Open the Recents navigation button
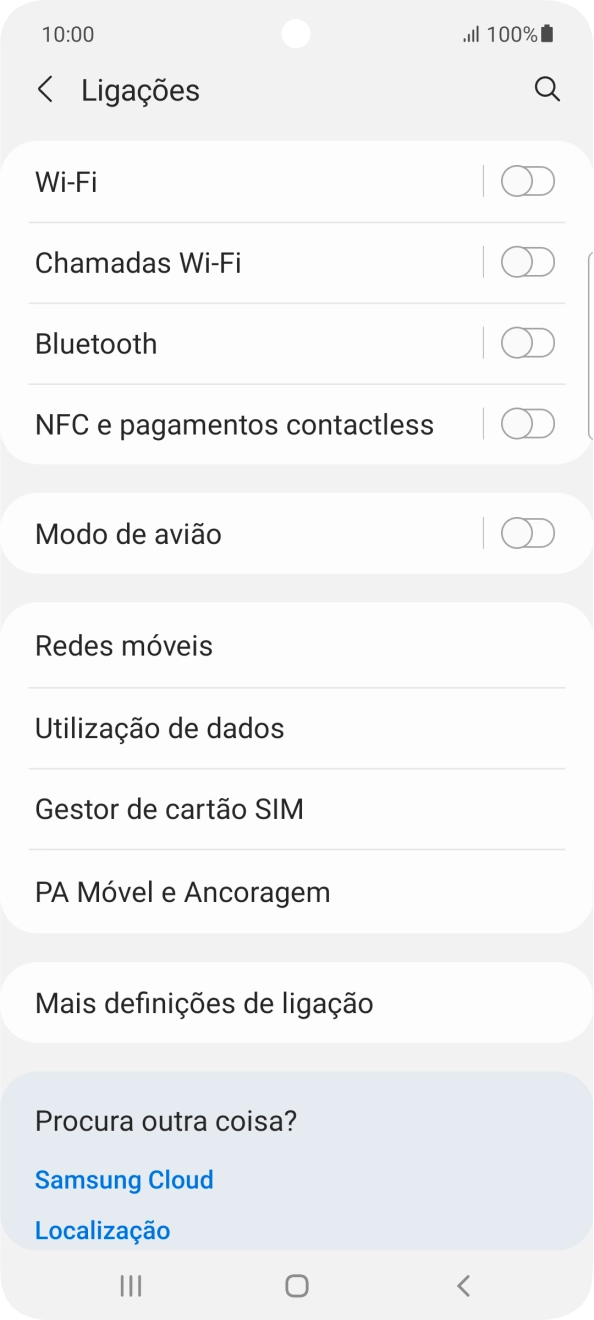594x1320 pixels. (130, 1287)
